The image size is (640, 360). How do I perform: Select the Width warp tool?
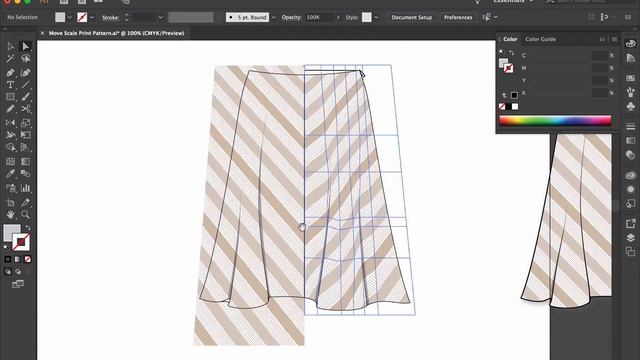(11, 135)
